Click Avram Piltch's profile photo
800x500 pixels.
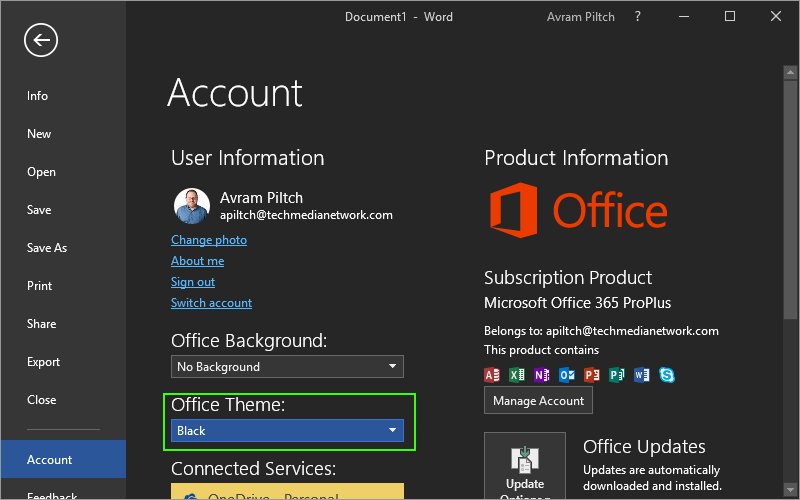192,206
